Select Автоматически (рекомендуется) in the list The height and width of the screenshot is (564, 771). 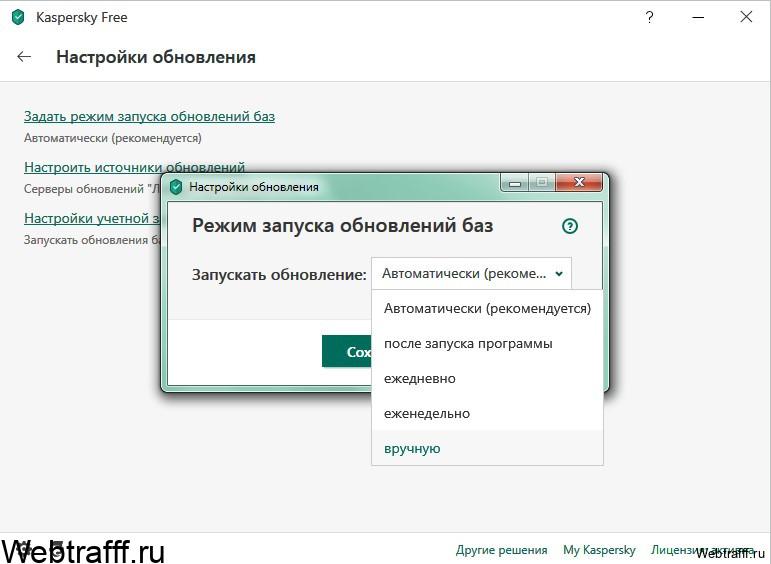(487, 308)
